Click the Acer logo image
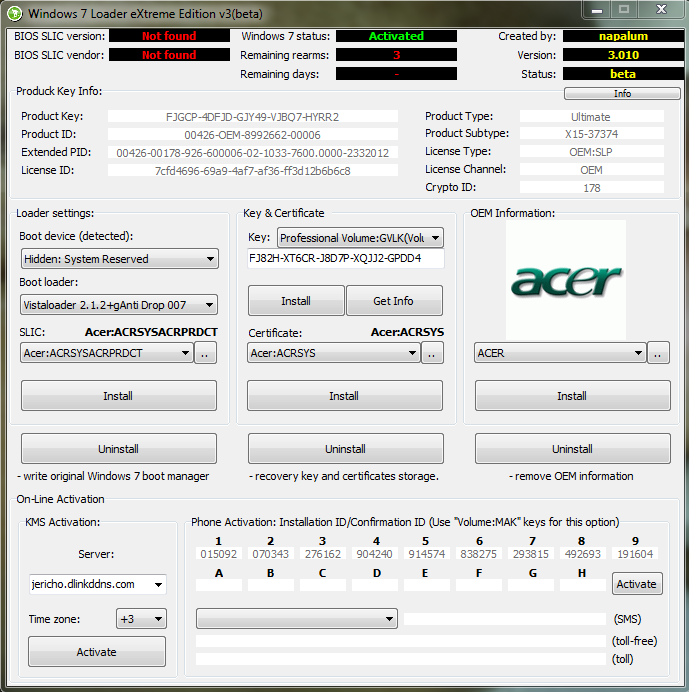This screenshot has width=689, height=692. click(566, 280)
